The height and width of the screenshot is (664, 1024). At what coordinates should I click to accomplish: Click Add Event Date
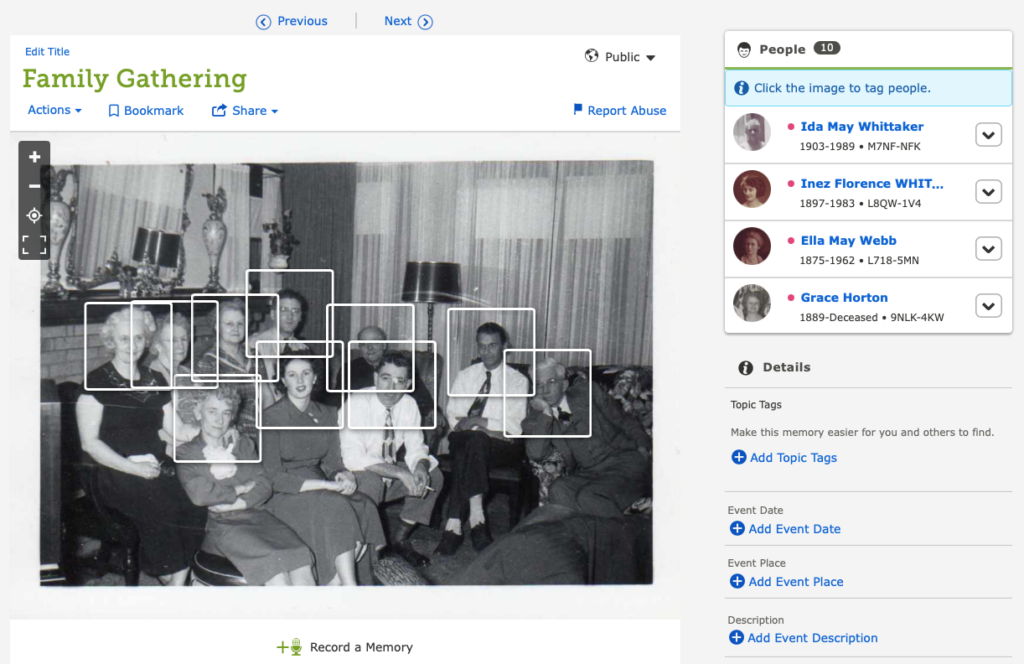[x=785, y=529]
